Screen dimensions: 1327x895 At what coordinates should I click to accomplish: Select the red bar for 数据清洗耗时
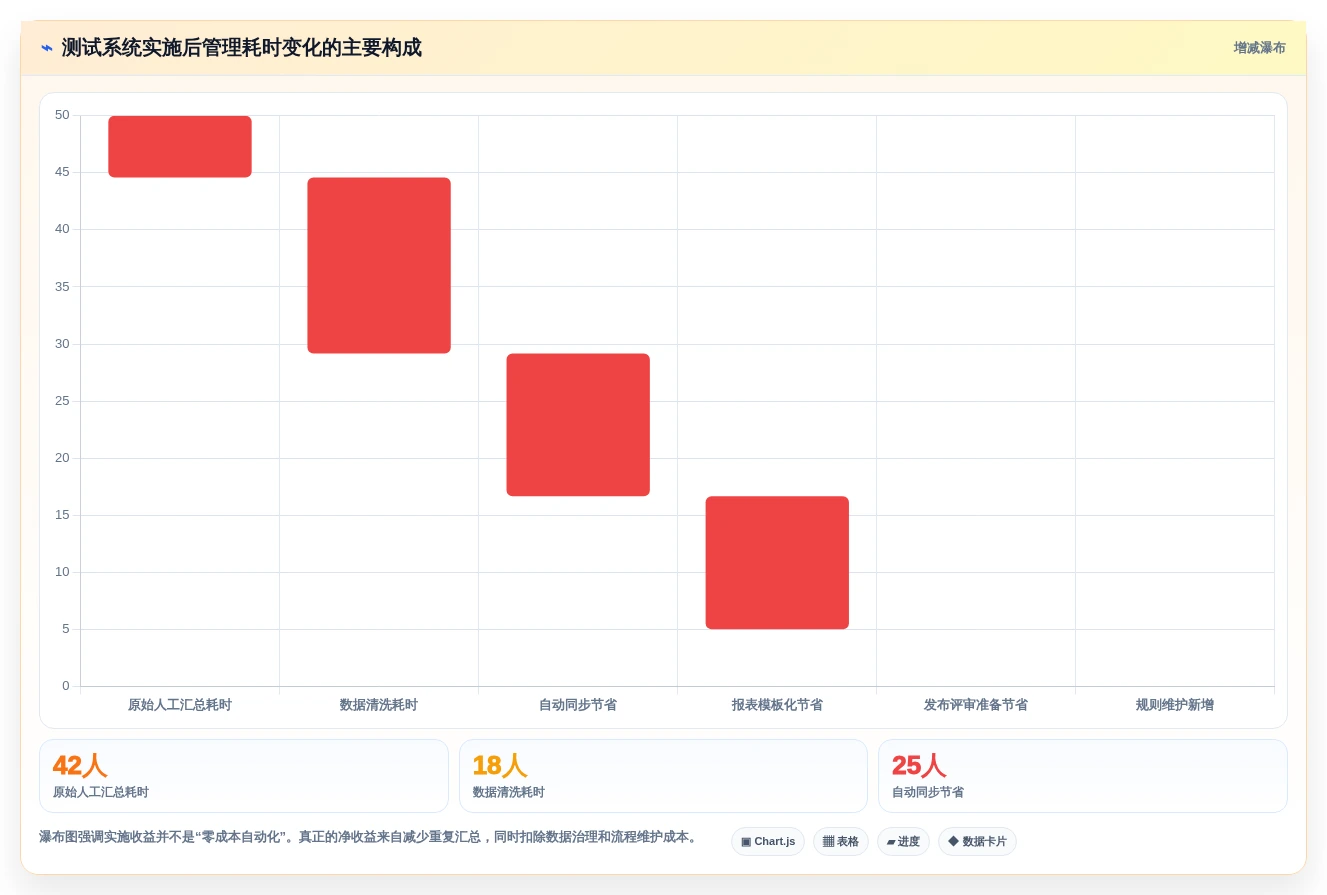tap(379, 265)
